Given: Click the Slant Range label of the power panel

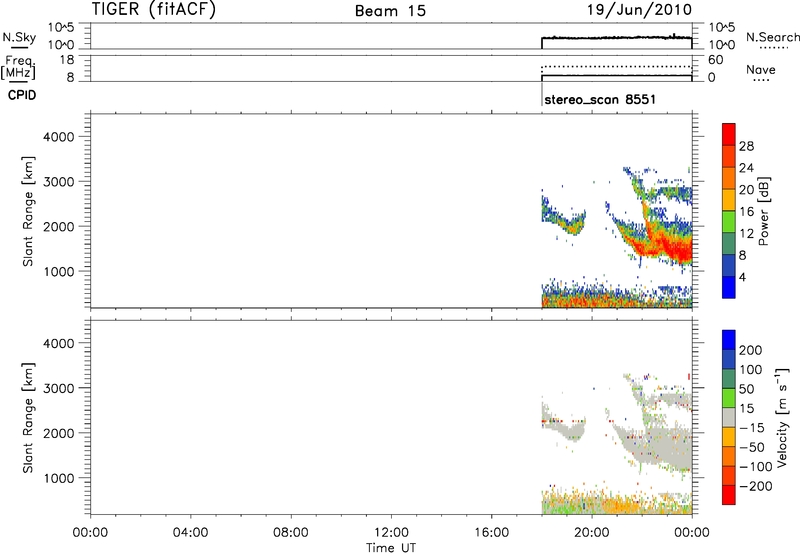Looking at the screenshot, I should pyautogui.click(x=28, y=211).
